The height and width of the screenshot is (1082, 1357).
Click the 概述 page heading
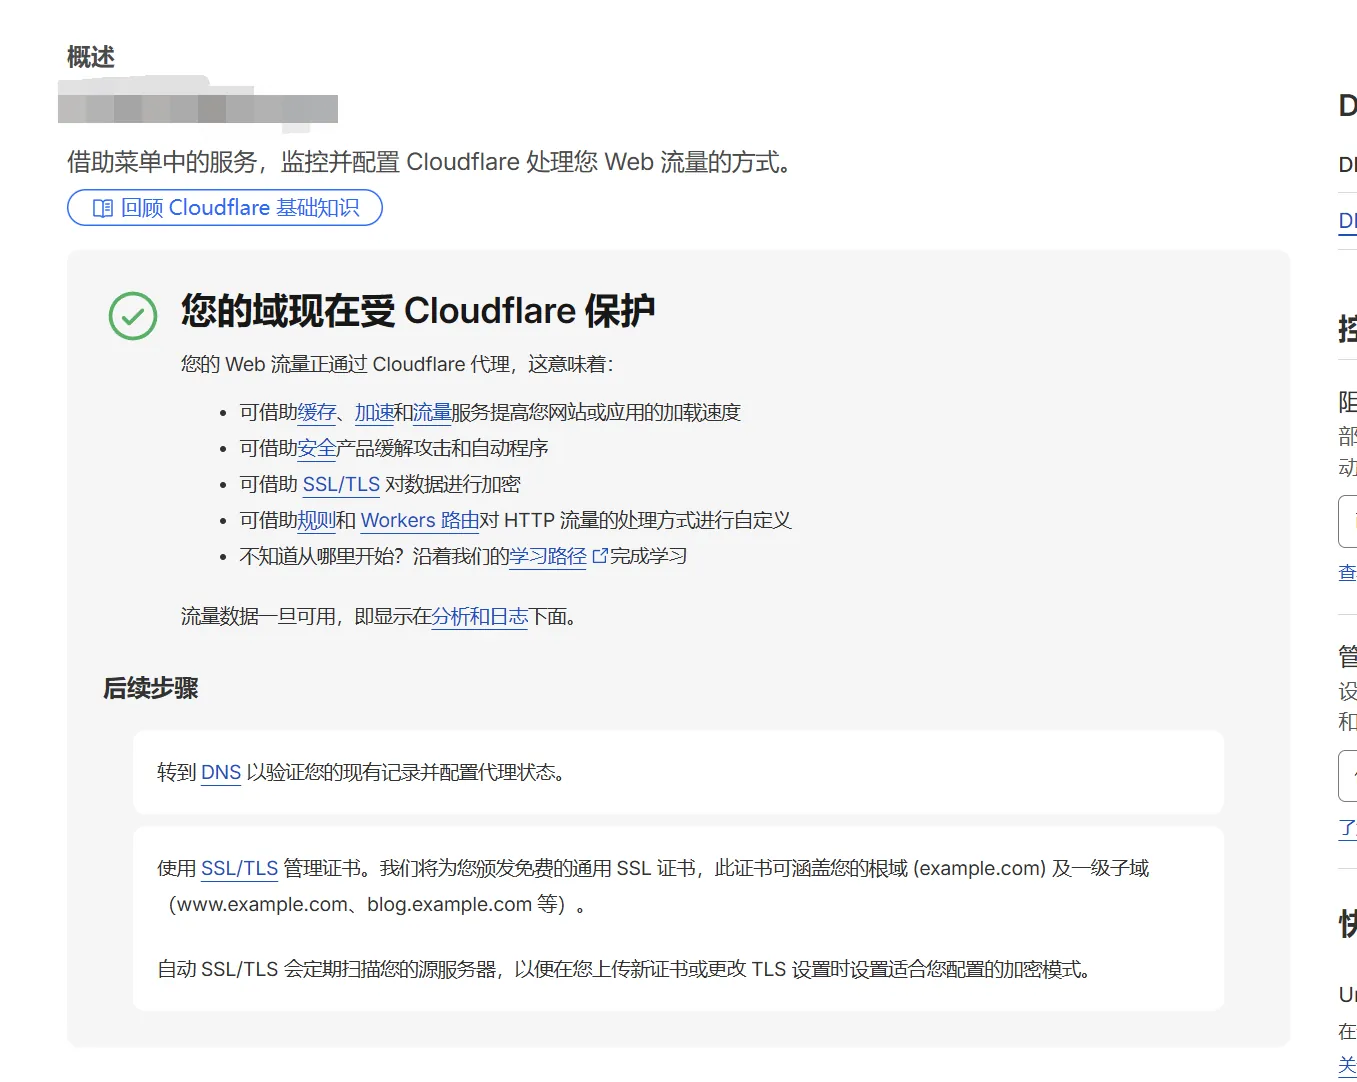tap(91, 57)
